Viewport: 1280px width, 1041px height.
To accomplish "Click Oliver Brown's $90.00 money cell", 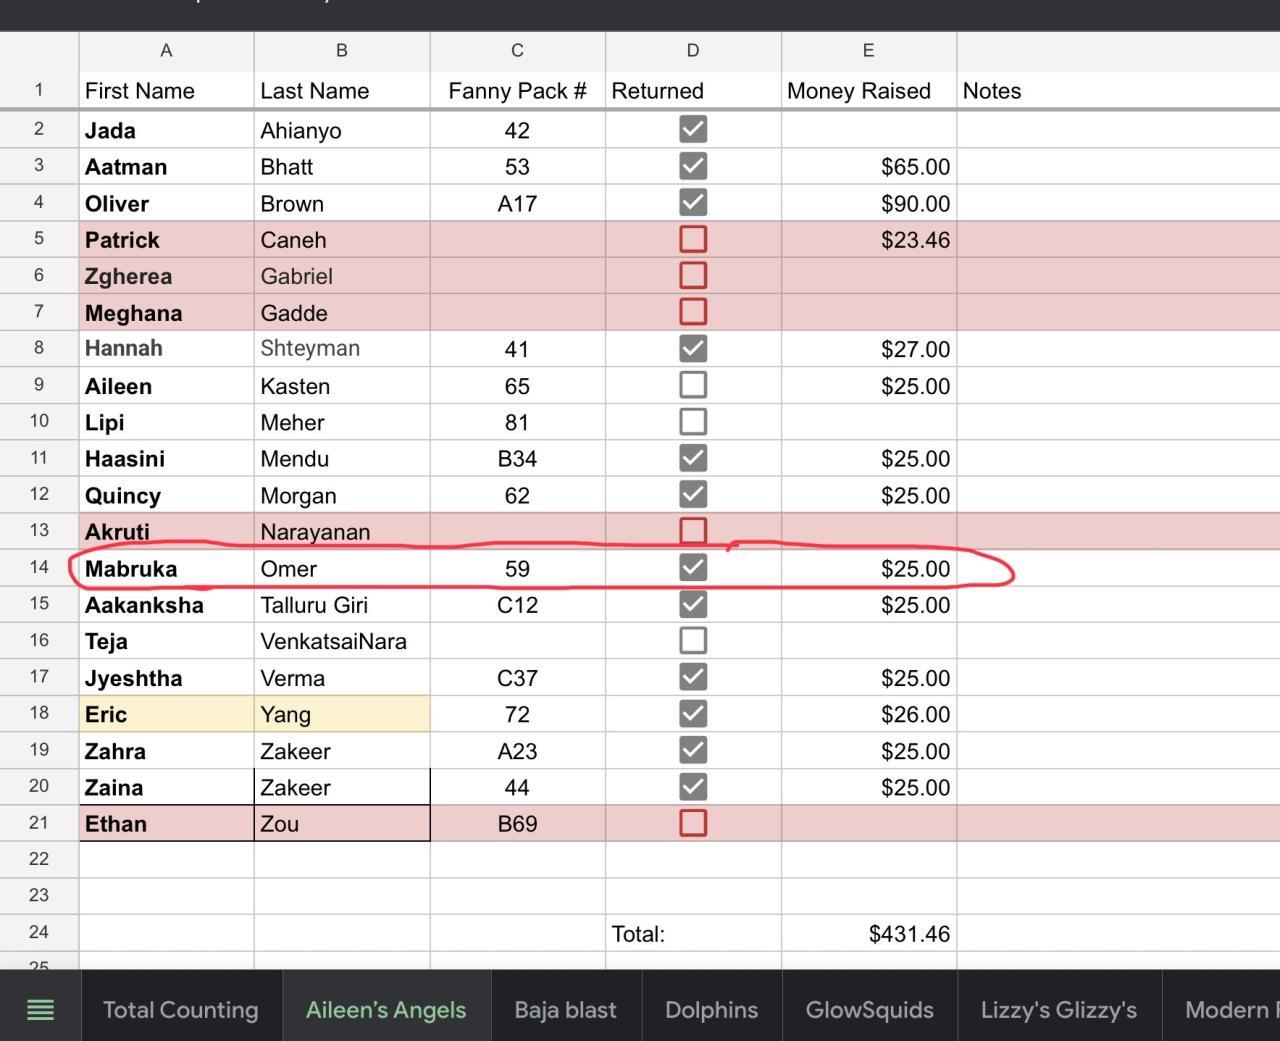I will pos(868,204).
